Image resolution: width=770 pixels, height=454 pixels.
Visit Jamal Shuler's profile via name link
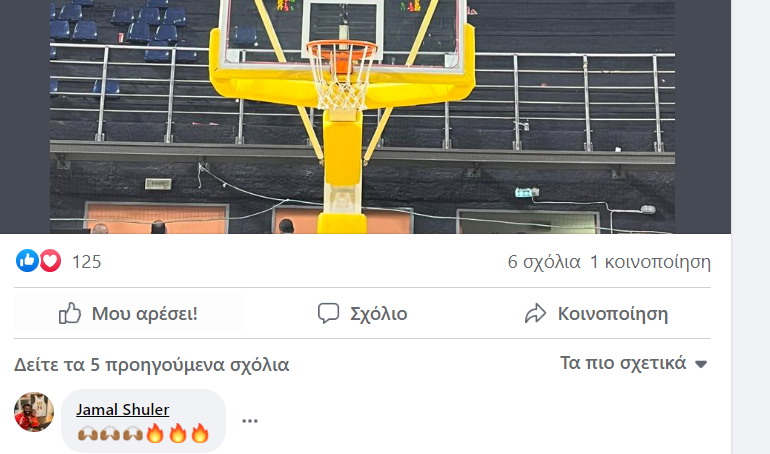point(122,409)
